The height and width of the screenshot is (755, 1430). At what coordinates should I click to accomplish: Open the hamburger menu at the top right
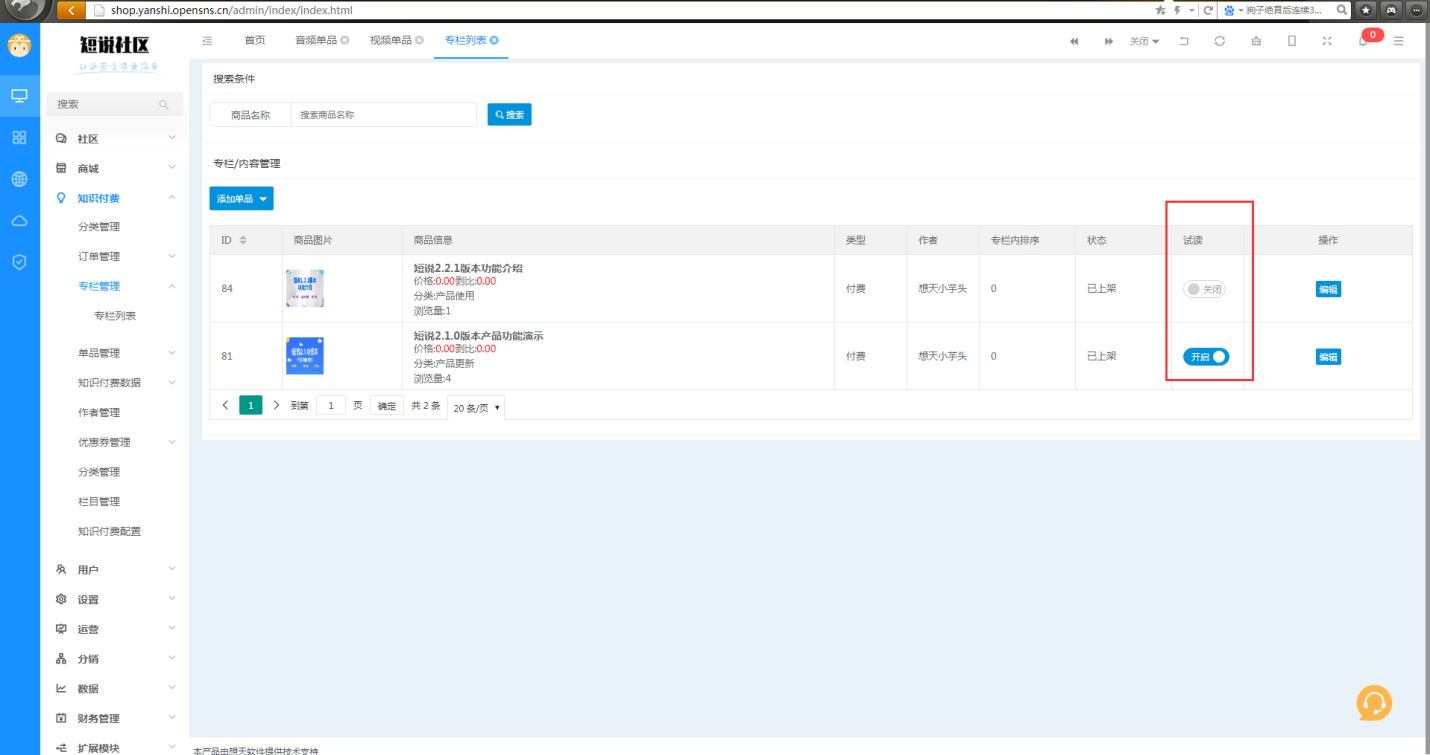click(1398, 41)
